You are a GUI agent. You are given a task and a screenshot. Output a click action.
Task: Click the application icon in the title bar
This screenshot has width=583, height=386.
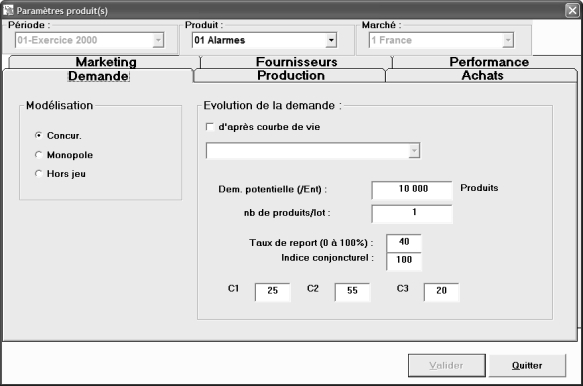coord(8,10)
